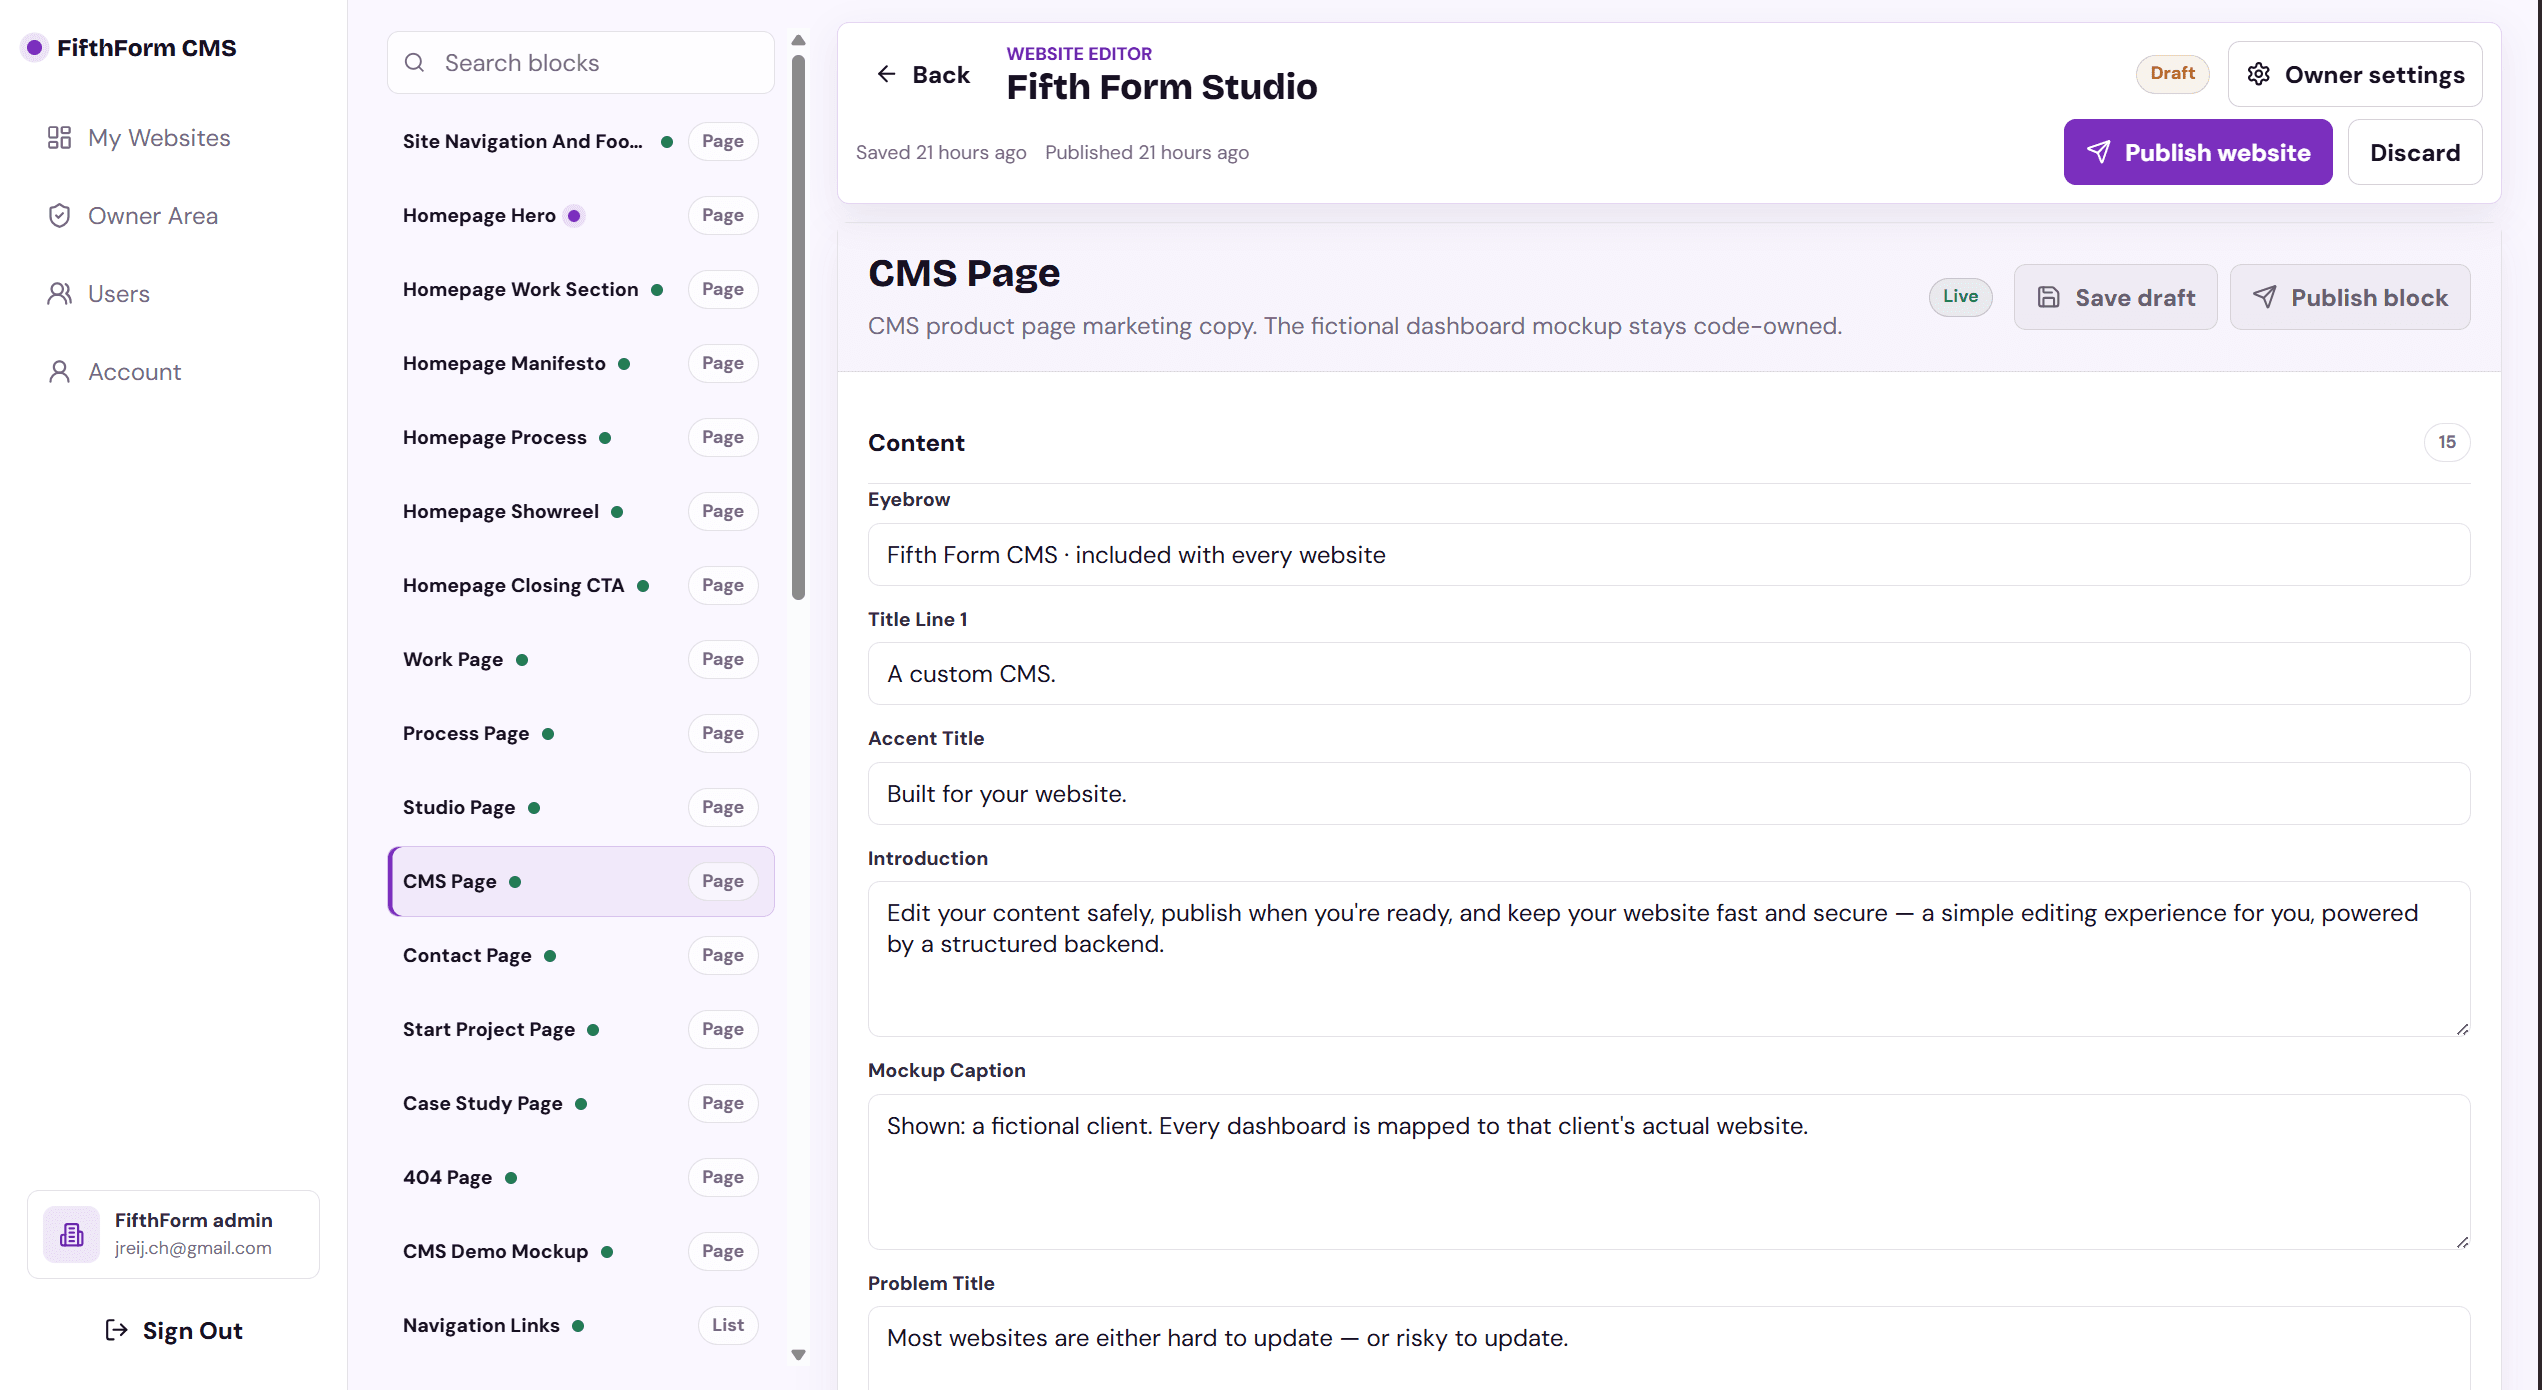Screen dimensions: 2542x1390
Task: Open the Homepage Process block
Action: pyautogui.click(x=581, y=438)
